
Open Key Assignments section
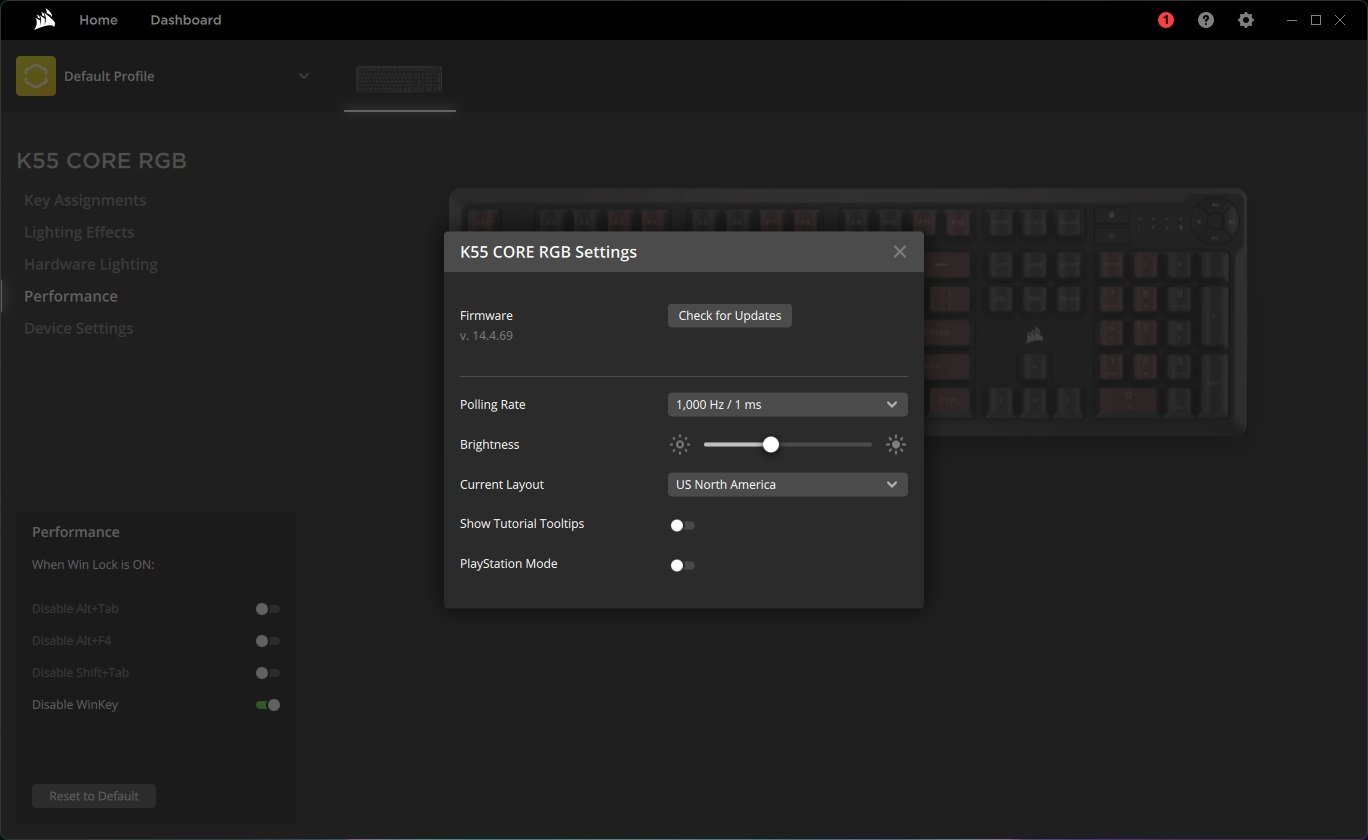(85, 200)
